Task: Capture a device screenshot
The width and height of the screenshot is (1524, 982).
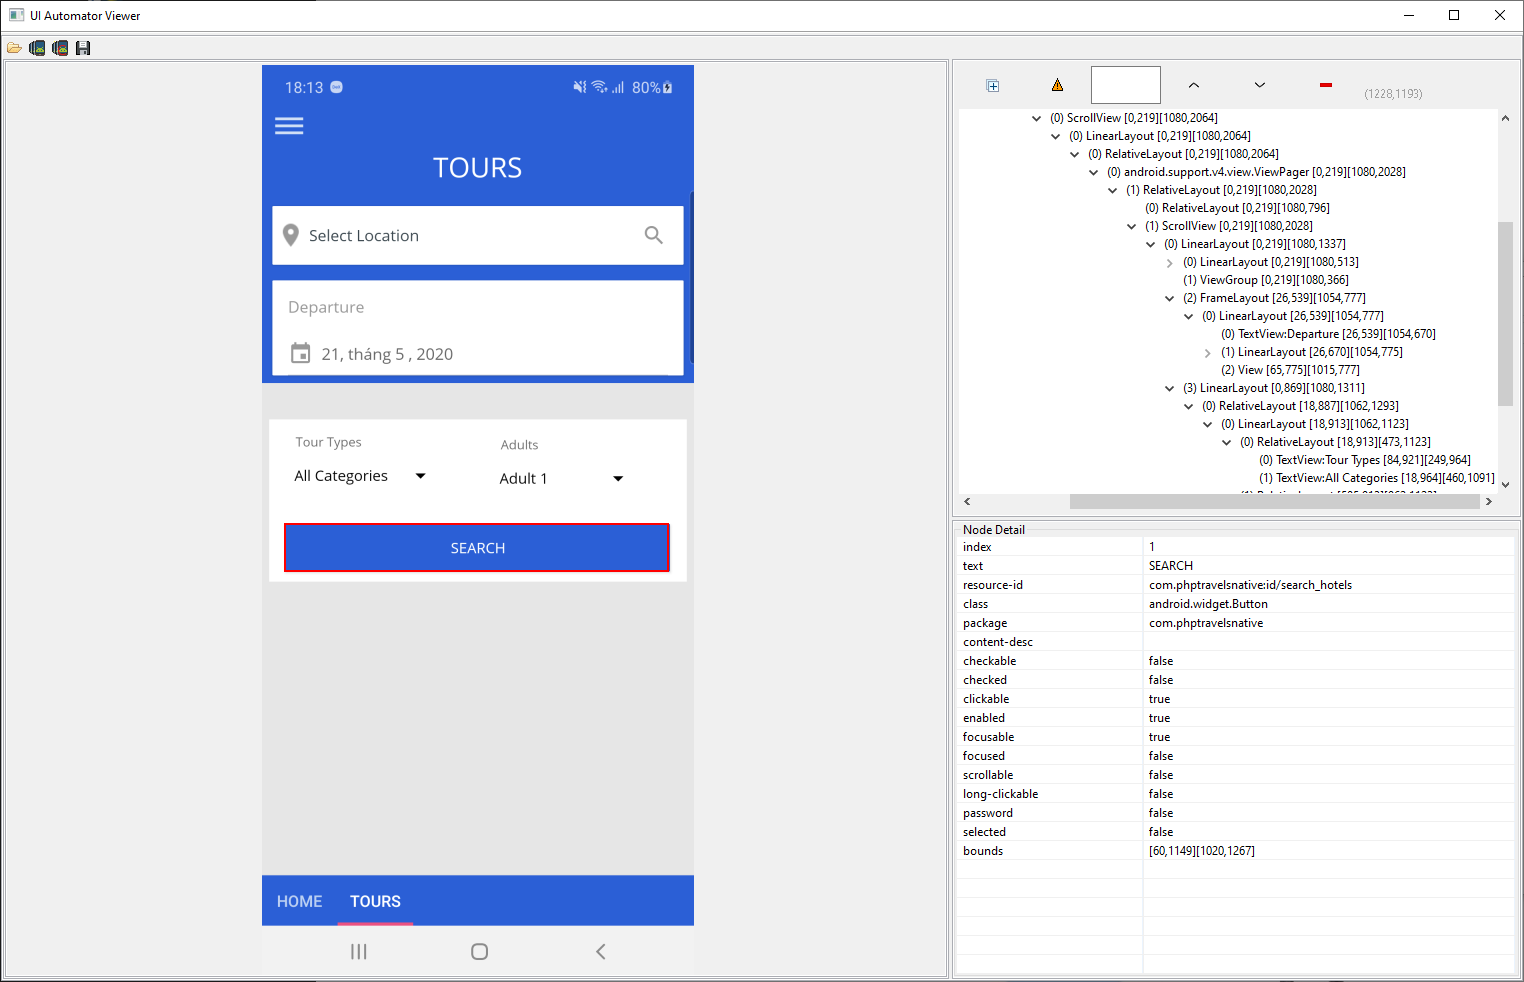Action: click(x=37, y=48)
